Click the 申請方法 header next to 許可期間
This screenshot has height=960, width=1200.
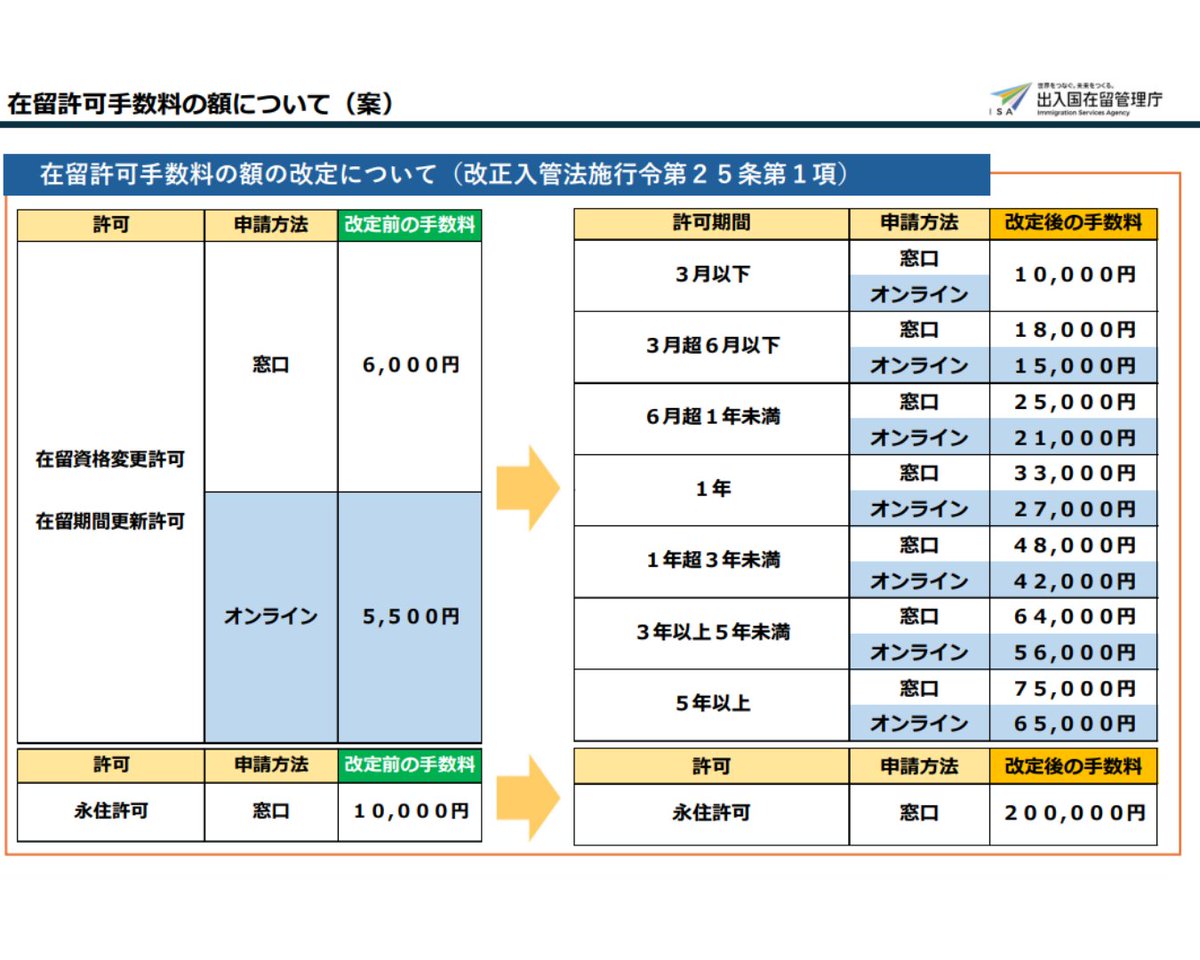919,224
